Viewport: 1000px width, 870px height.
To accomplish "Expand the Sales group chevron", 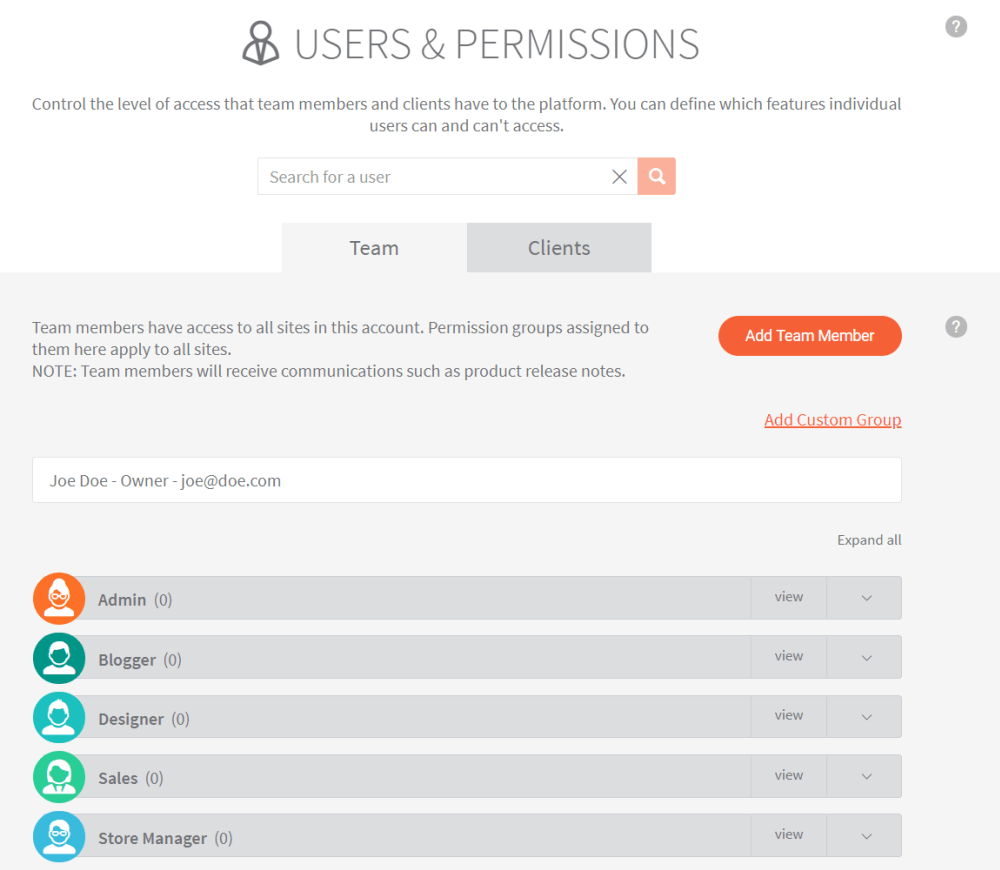I will point(865,776).
